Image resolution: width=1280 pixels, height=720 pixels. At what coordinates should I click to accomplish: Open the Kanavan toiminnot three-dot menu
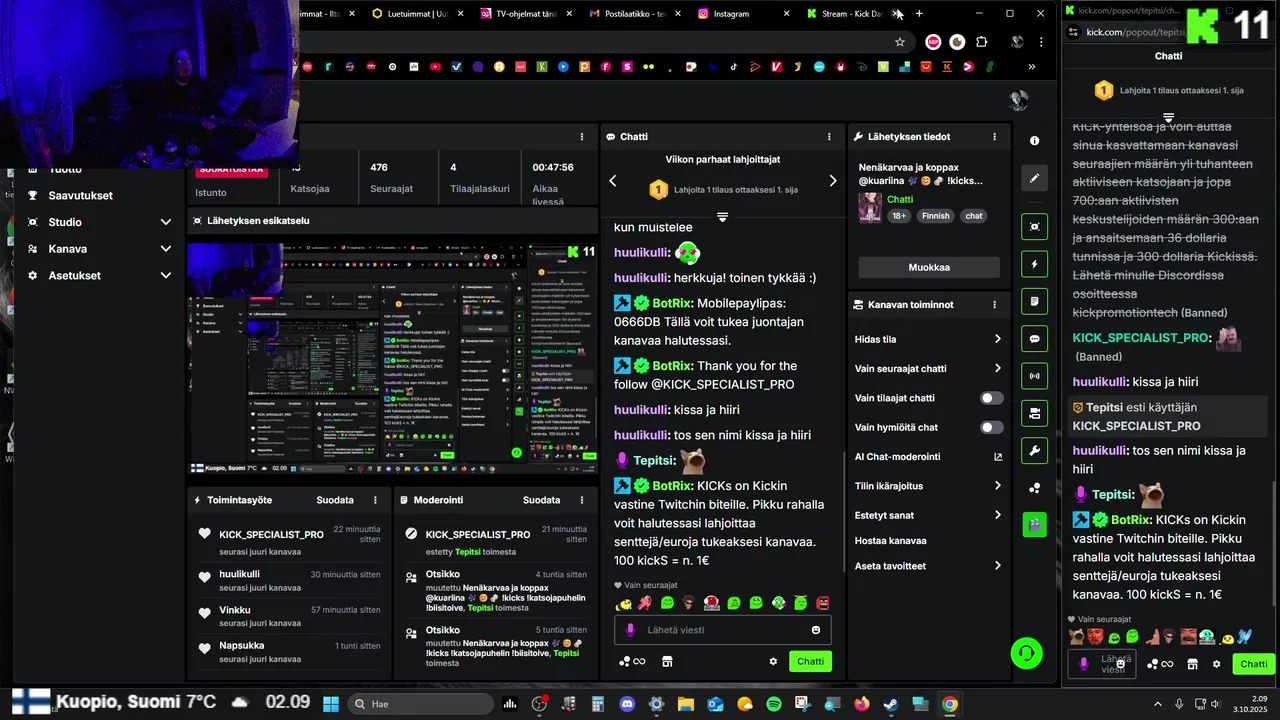pos(994,305)
